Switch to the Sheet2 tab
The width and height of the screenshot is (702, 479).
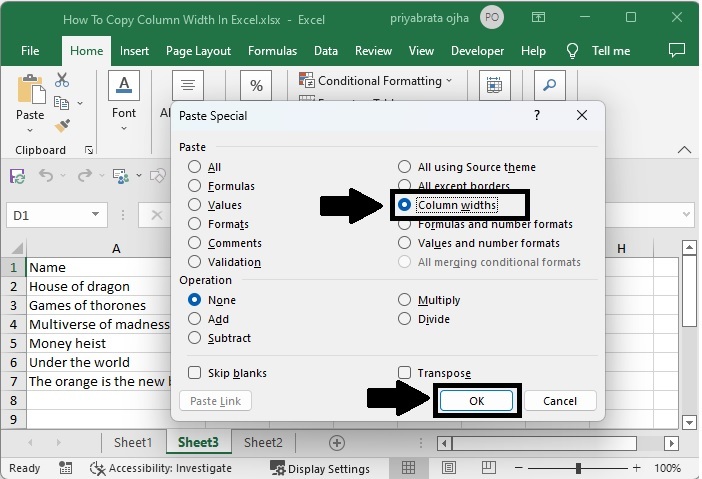(x=263, y=442)
